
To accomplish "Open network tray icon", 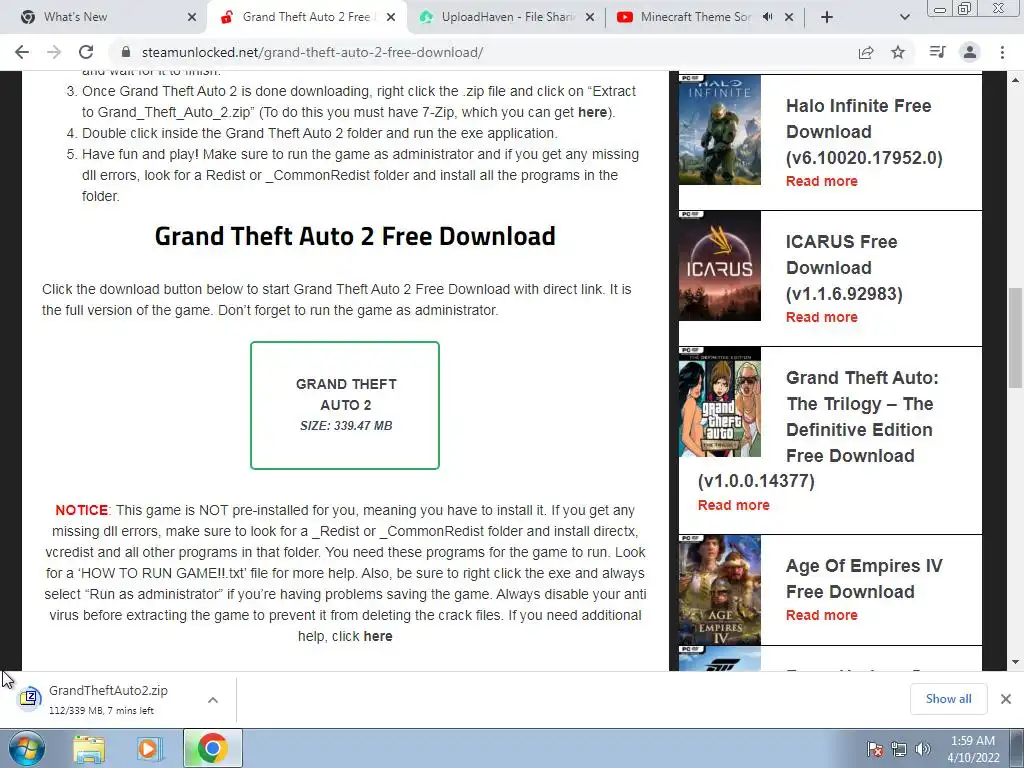I will (899, 749).
